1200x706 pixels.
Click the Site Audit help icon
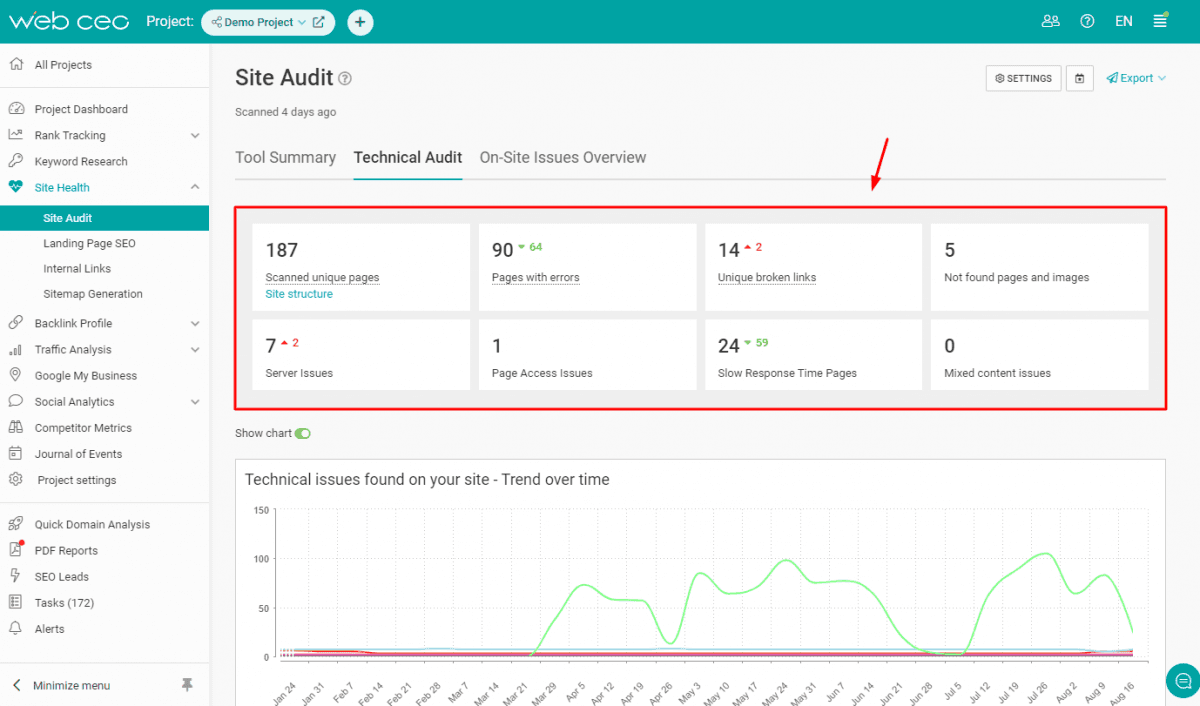point(345,78)
